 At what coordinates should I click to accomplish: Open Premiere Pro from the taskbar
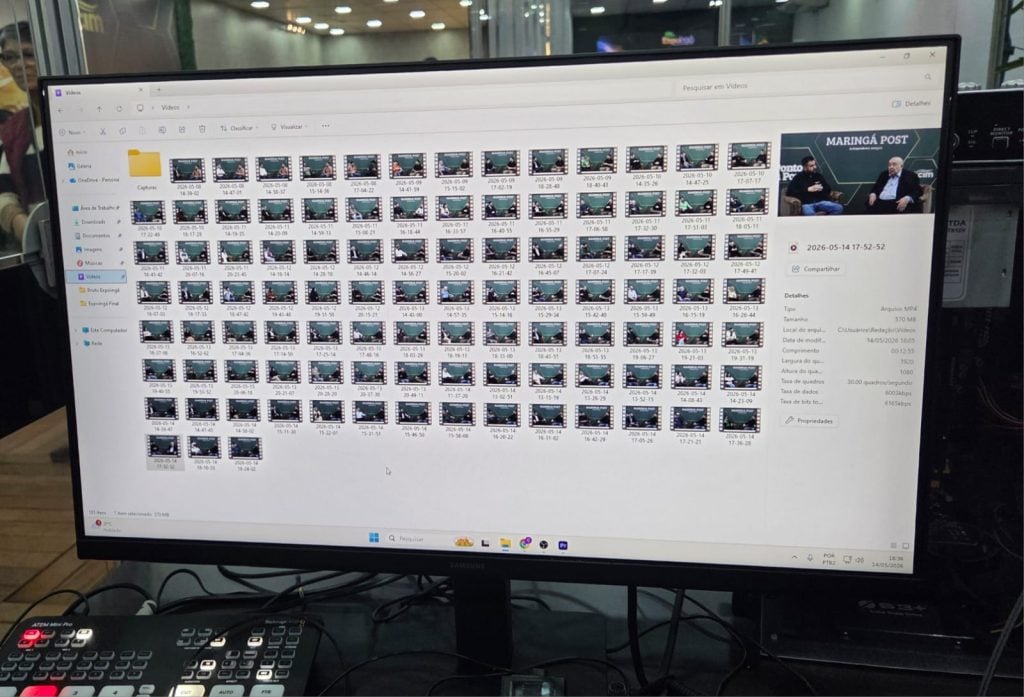pyautogui.click(x=563, y=545)
